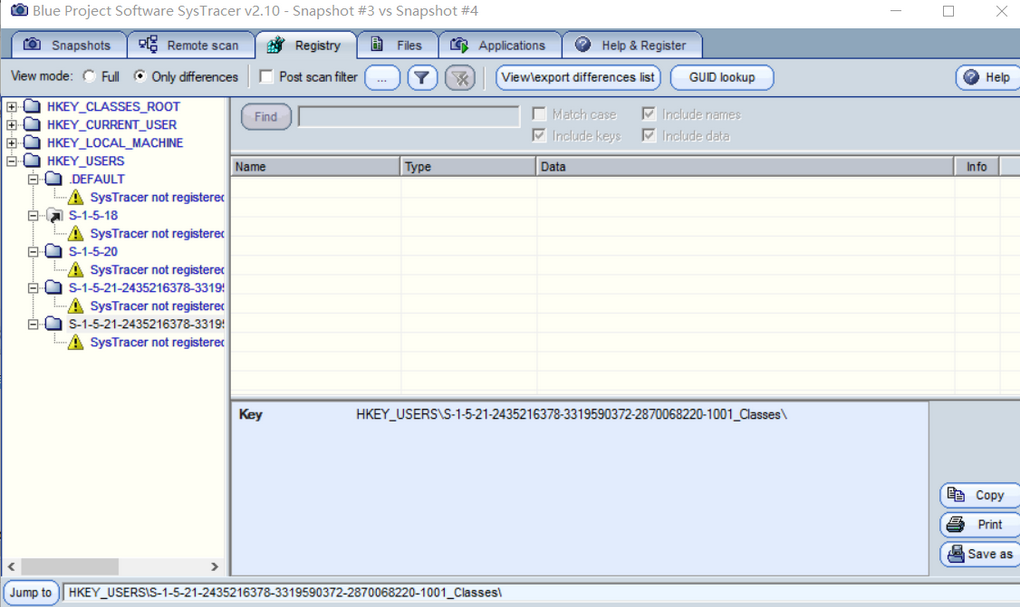
Task: Toggle the Match case checkbox
Action: pos(539,114)
